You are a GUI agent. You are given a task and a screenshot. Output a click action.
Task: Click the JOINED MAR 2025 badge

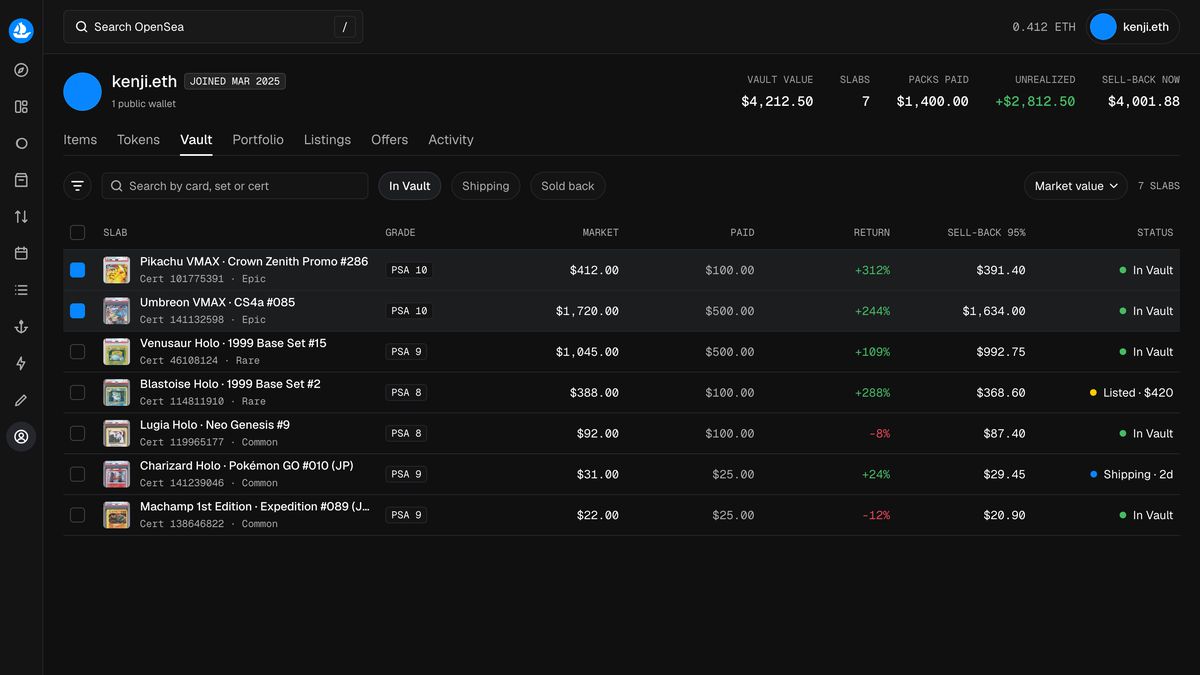point(235,82)
